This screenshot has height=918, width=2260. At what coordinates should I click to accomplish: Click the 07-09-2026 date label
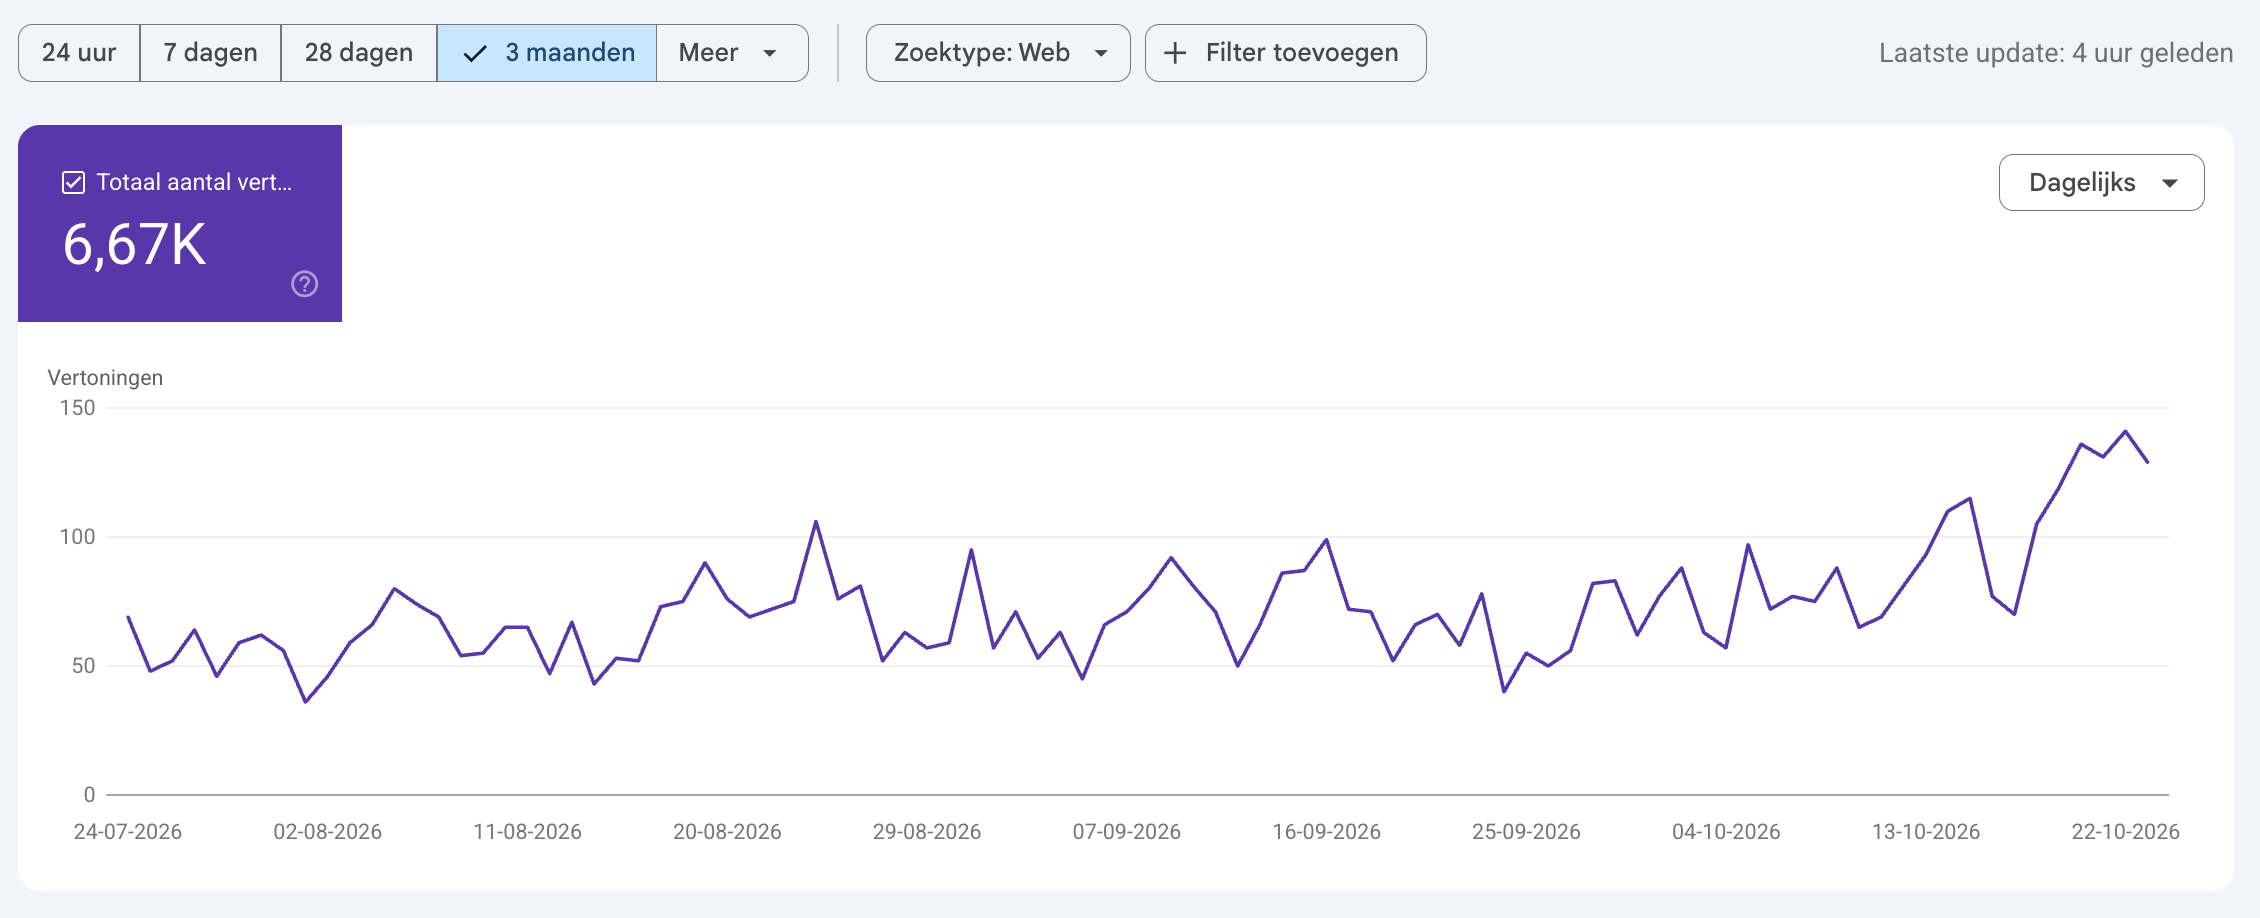point(1127,832)
